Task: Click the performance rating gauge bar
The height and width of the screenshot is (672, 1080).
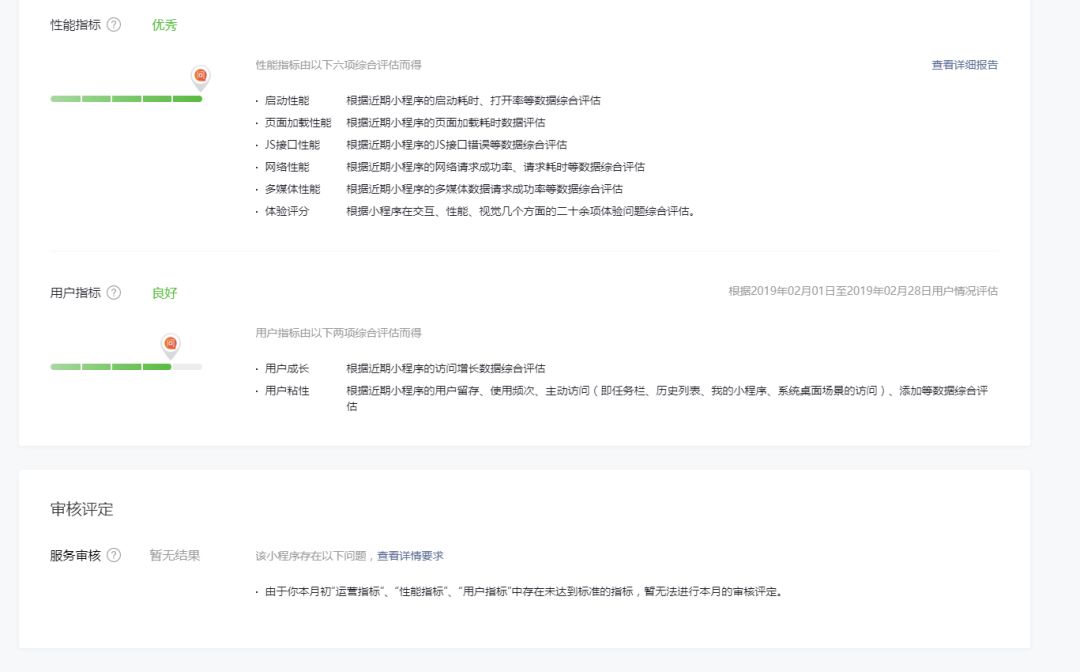Action: pos(125,99)
